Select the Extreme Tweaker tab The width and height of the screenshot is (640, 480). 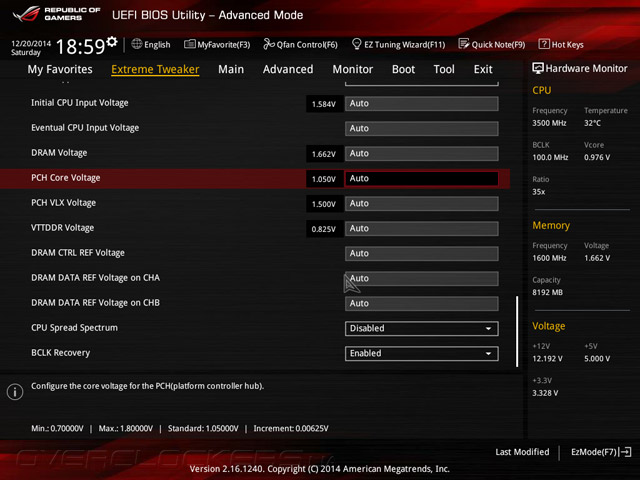155,69
